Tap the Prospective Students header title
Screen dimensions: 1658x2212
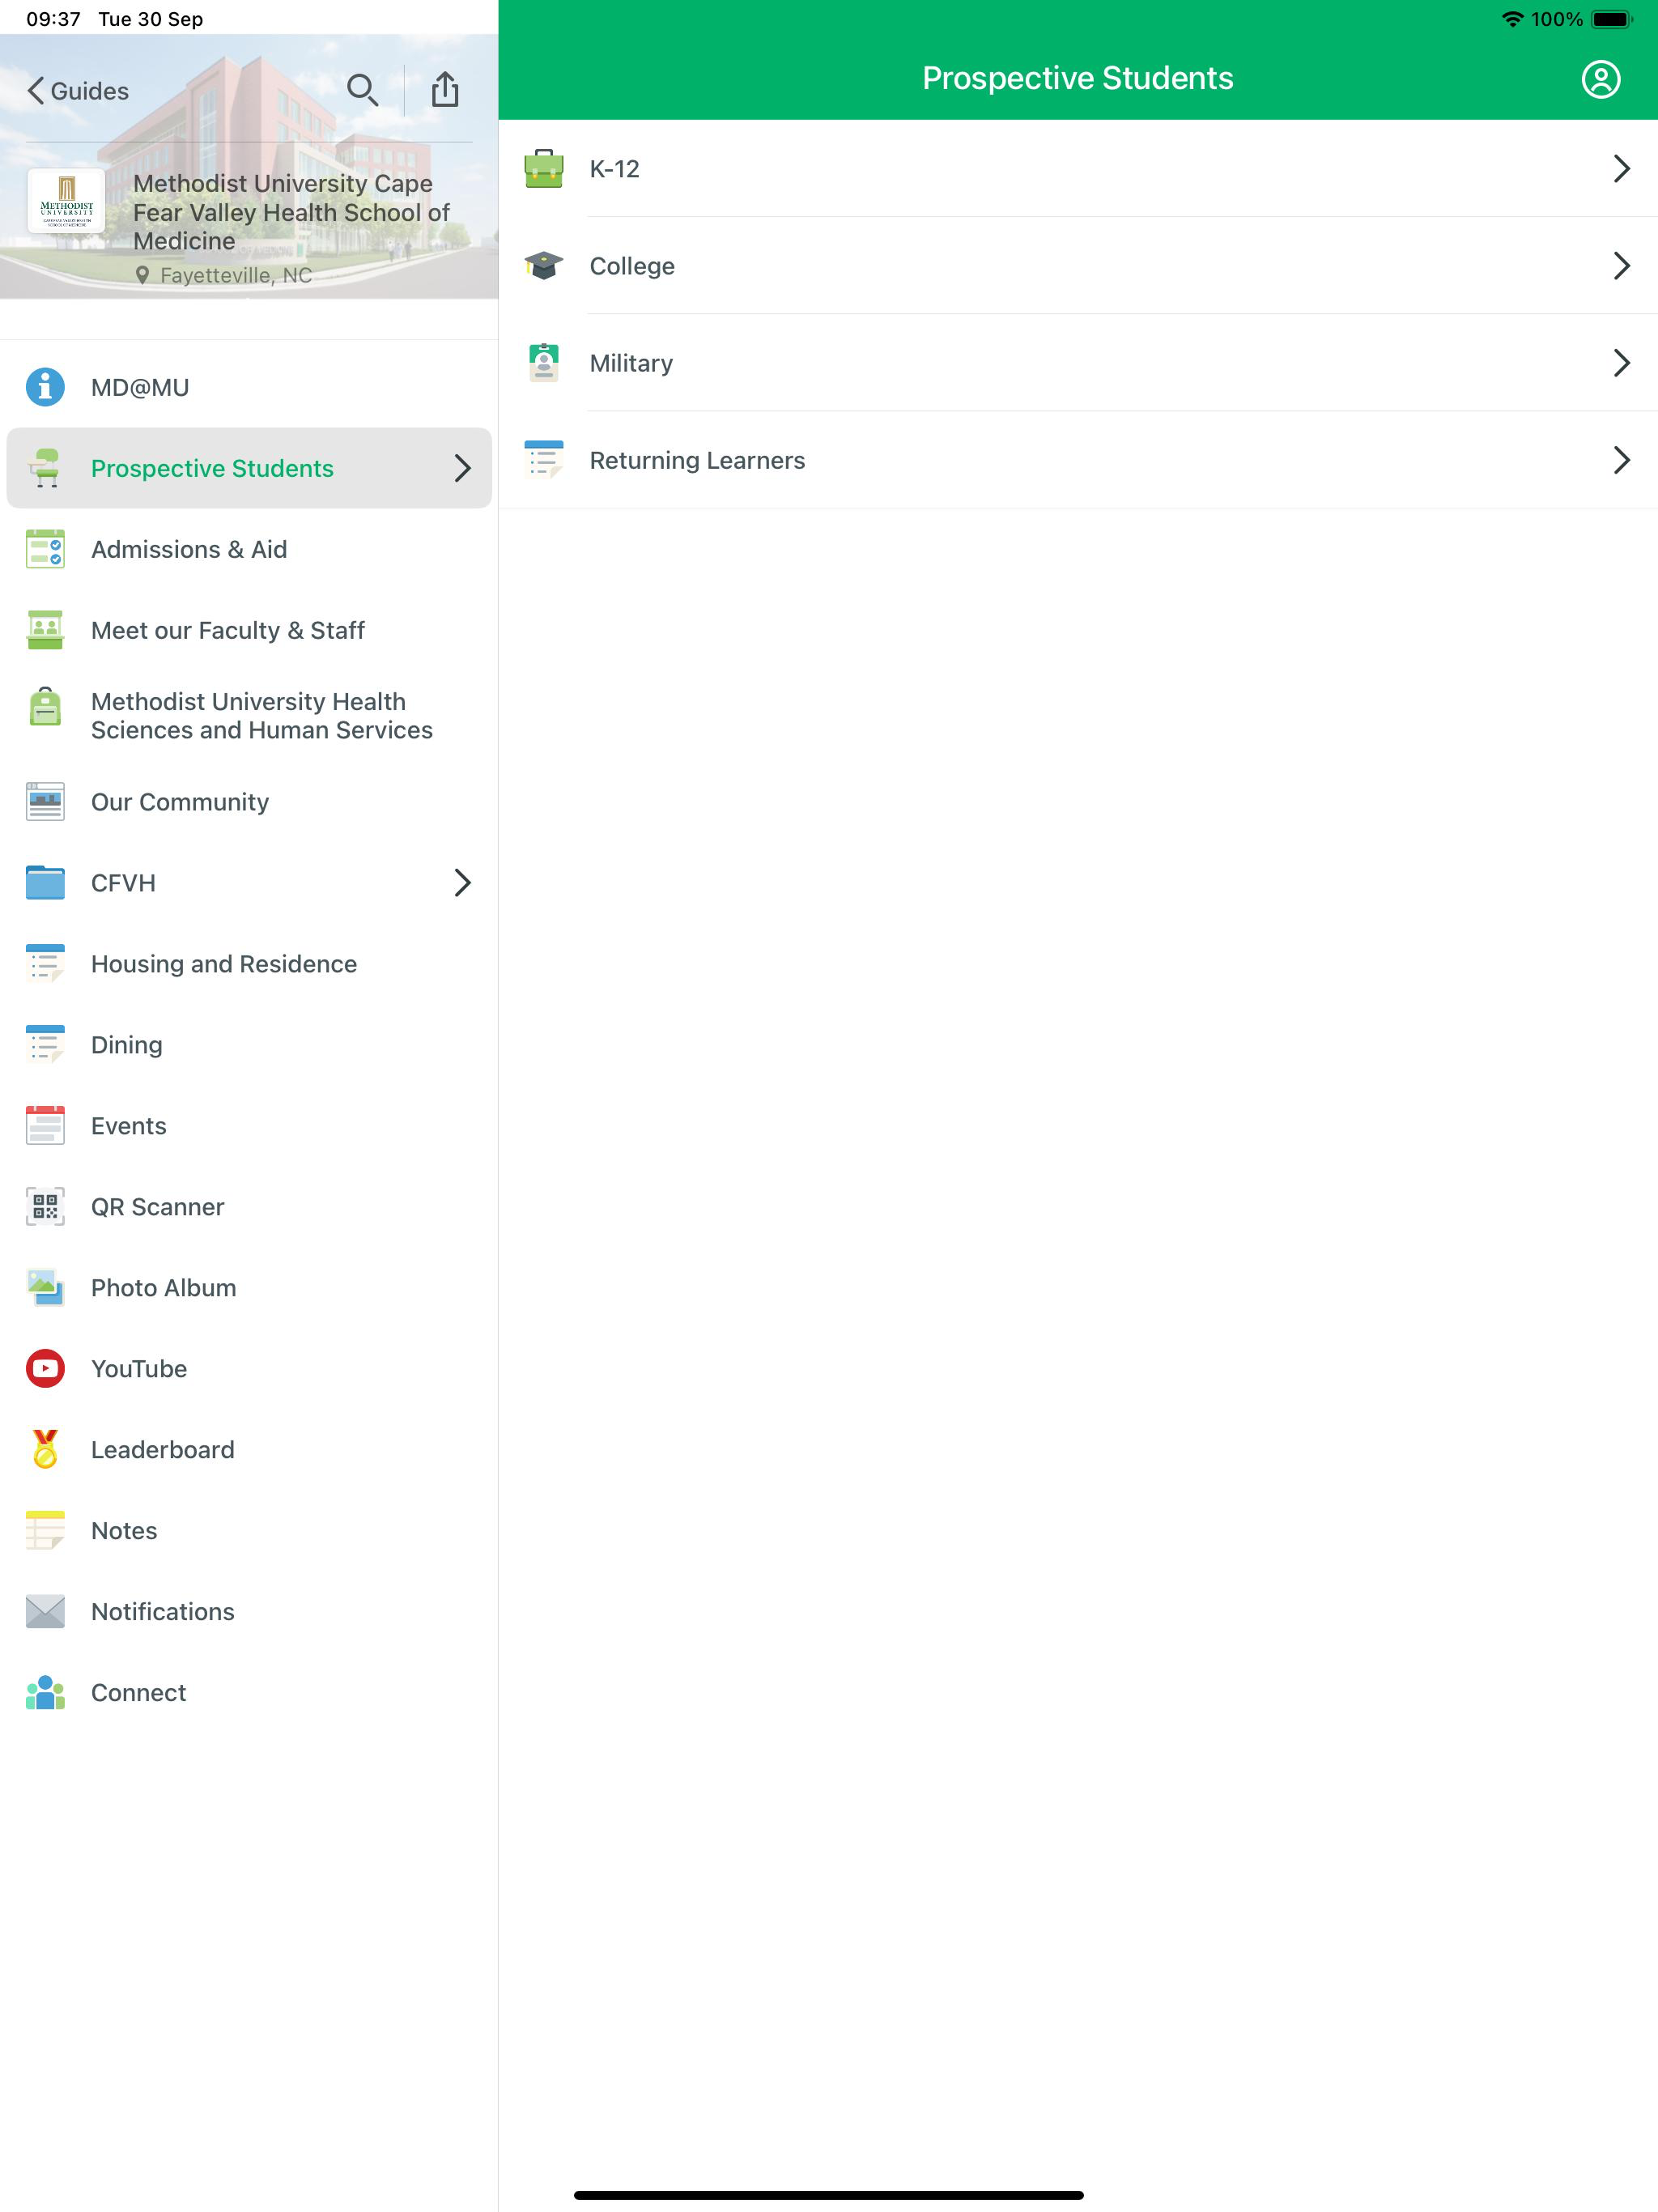[x=1078, y=78]
